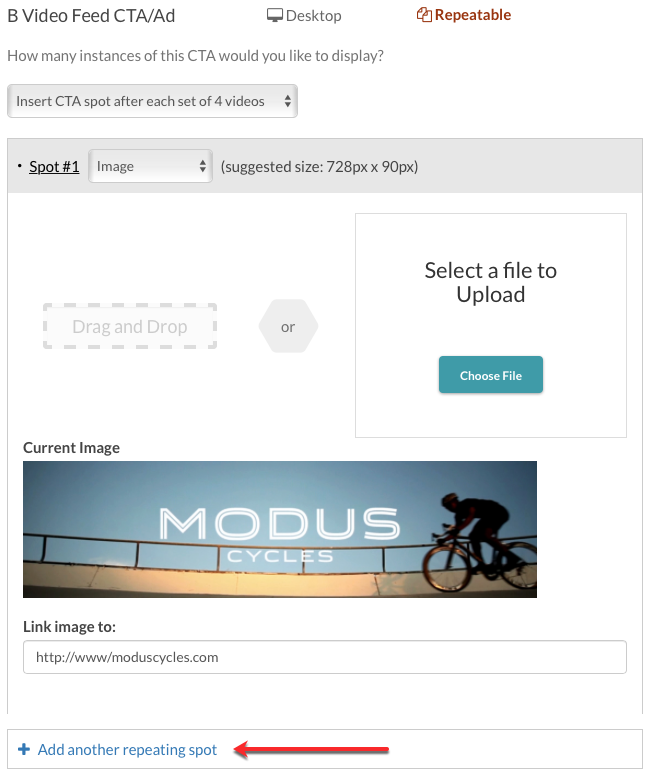
Task: Click the arrows of the Insert CTA spot selector
Action: (x=287, y=101)
